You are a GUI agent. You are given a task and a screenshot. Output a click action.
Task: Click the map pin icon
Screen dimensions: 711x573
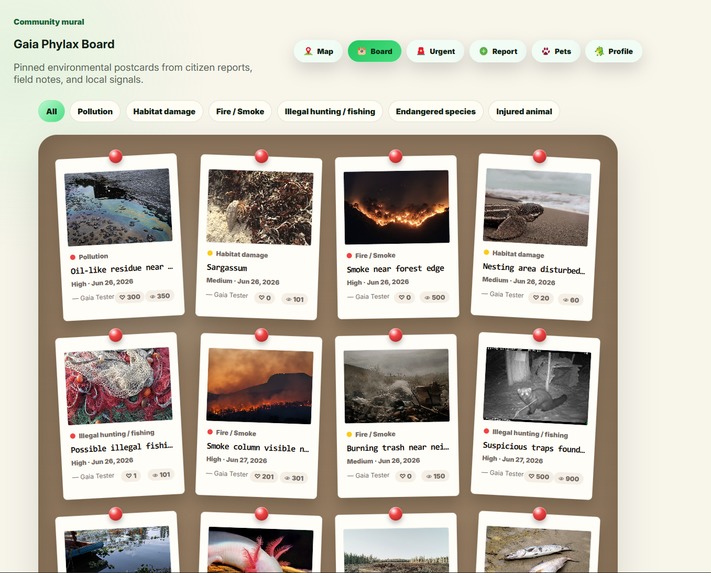[308, 51]
